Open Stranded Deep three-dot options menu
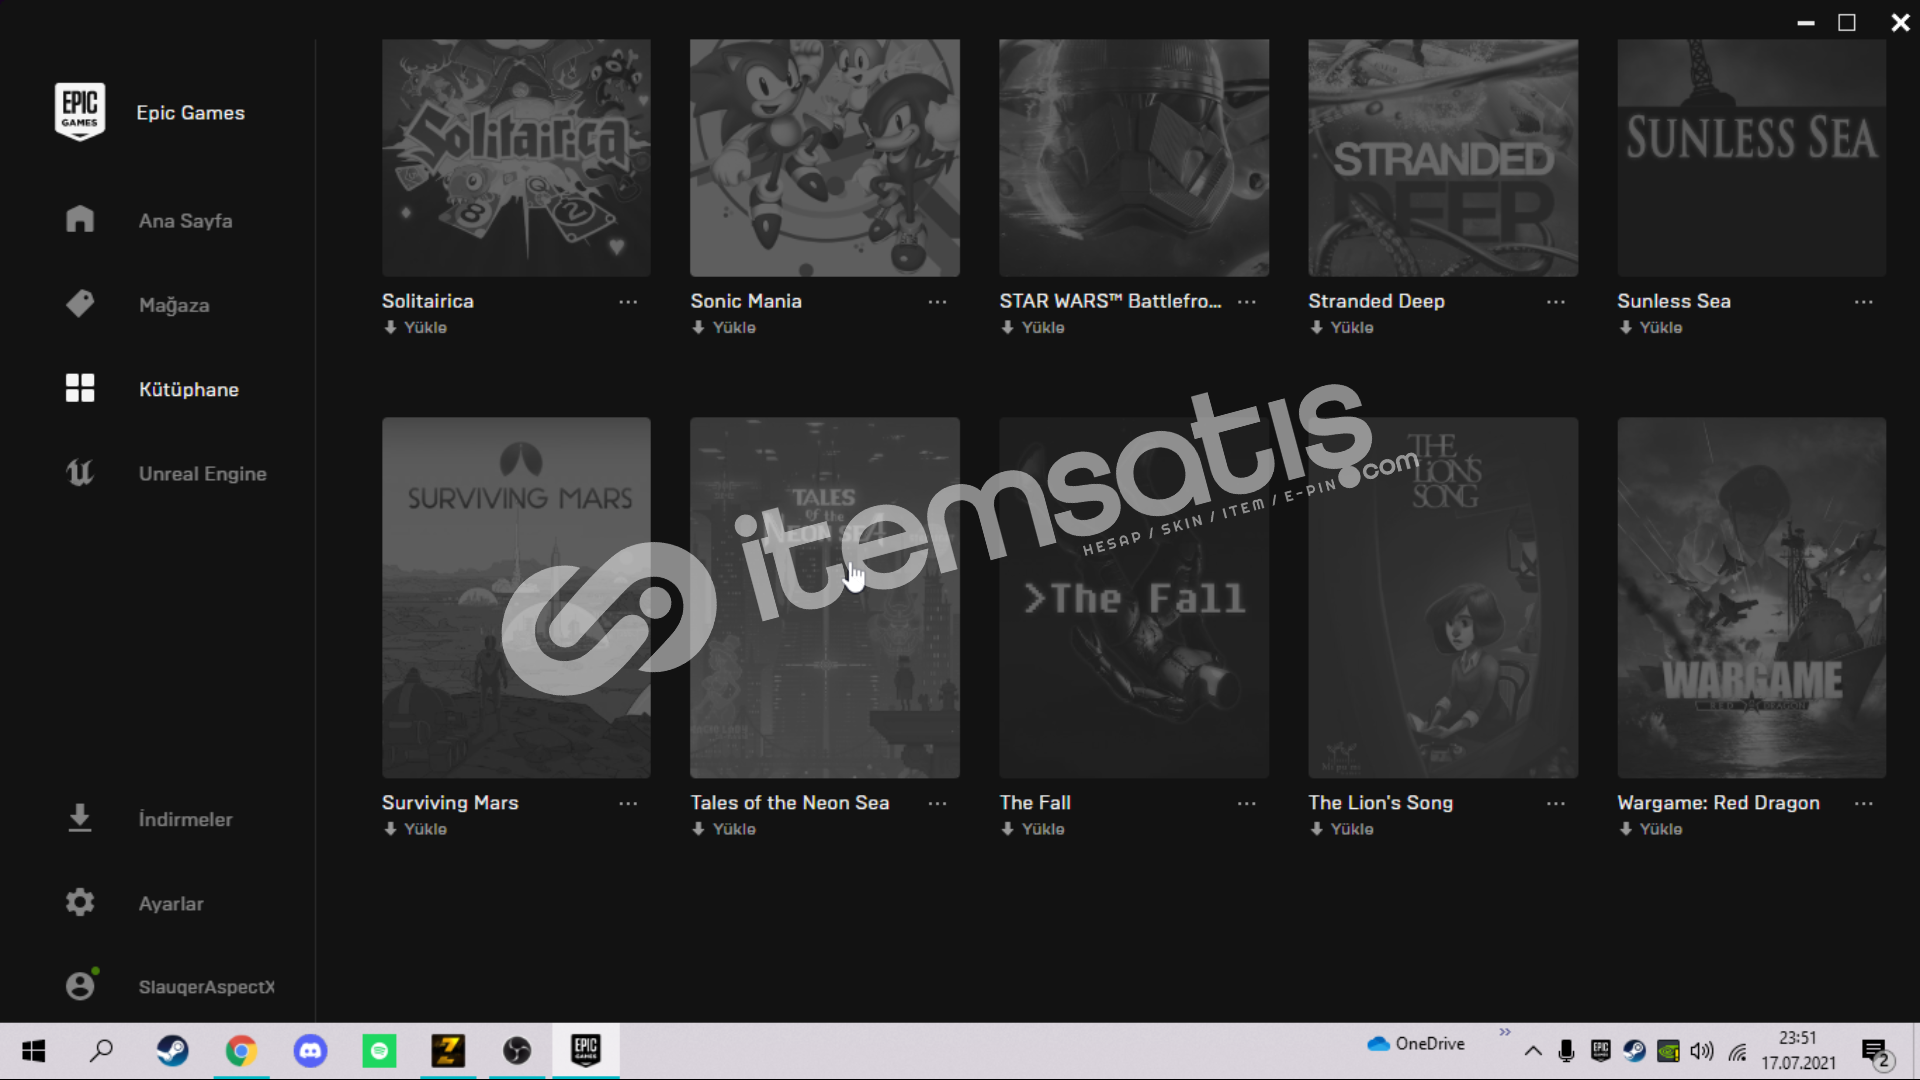 click(1556, 302)
